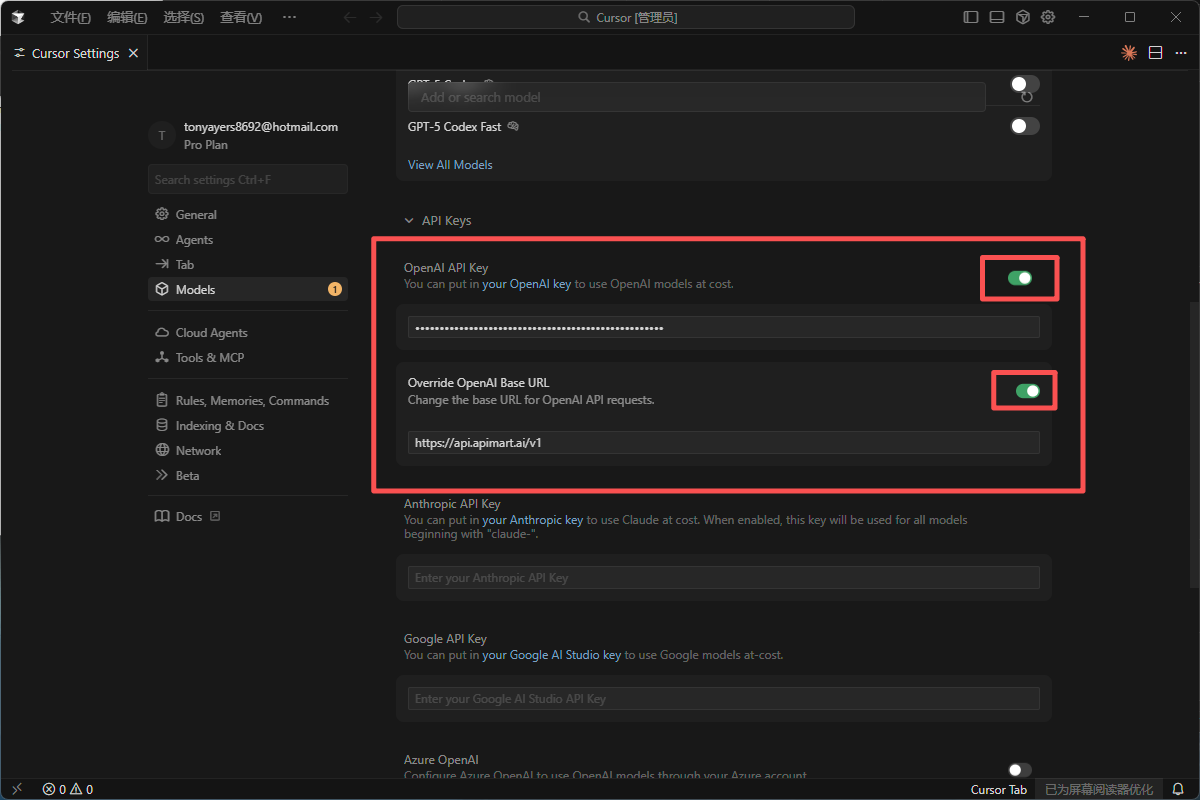The image size is (1200, 800).
Task: Click the settings page vertical scrollbar
Action: 1194,443
